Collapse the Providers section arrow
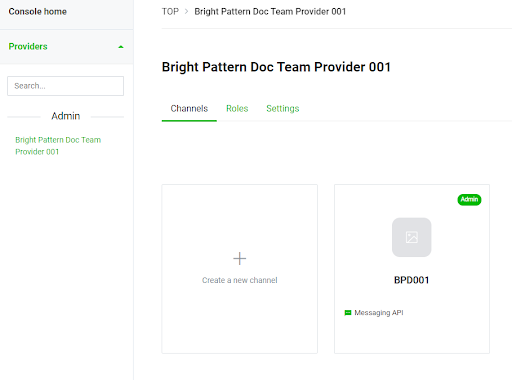This screenshot has width=512, height=380. [x=121, y=47]
